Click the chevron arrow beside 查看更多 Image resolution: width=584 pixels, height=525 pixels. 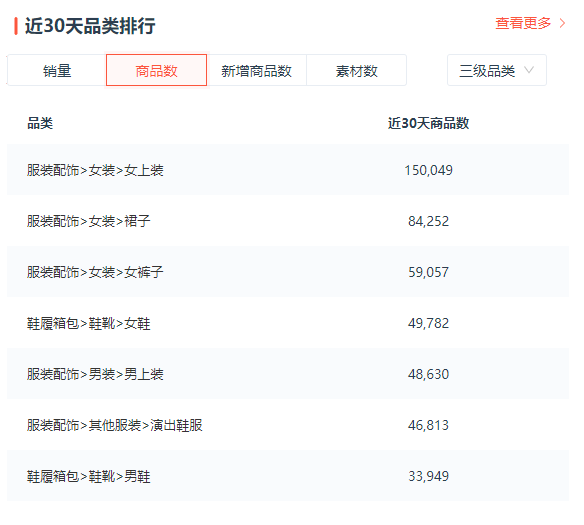562,23
